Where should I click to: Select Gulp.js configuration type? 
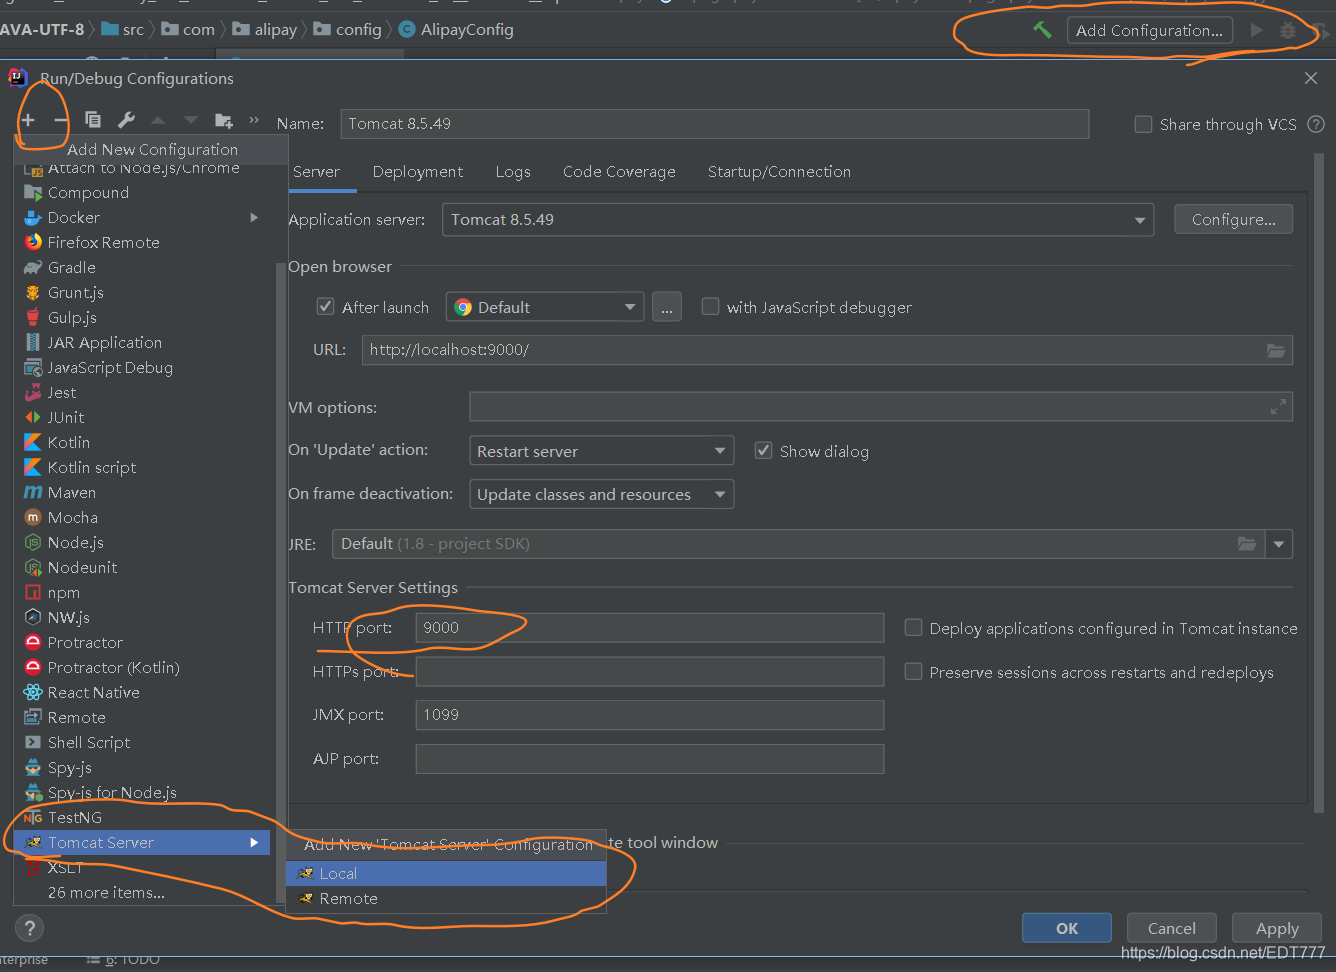point(141,317)
